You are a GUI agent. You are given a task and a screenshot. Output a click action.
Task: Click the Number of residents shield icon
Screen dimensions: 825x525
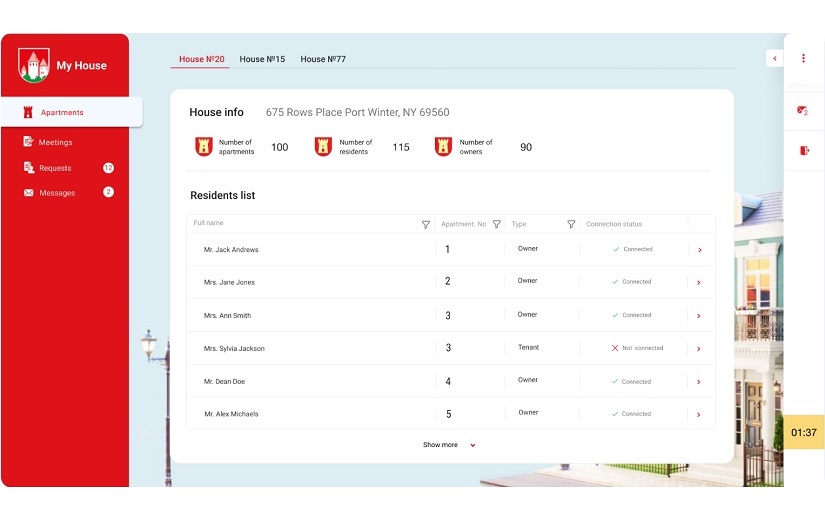[x=324, y=147]
